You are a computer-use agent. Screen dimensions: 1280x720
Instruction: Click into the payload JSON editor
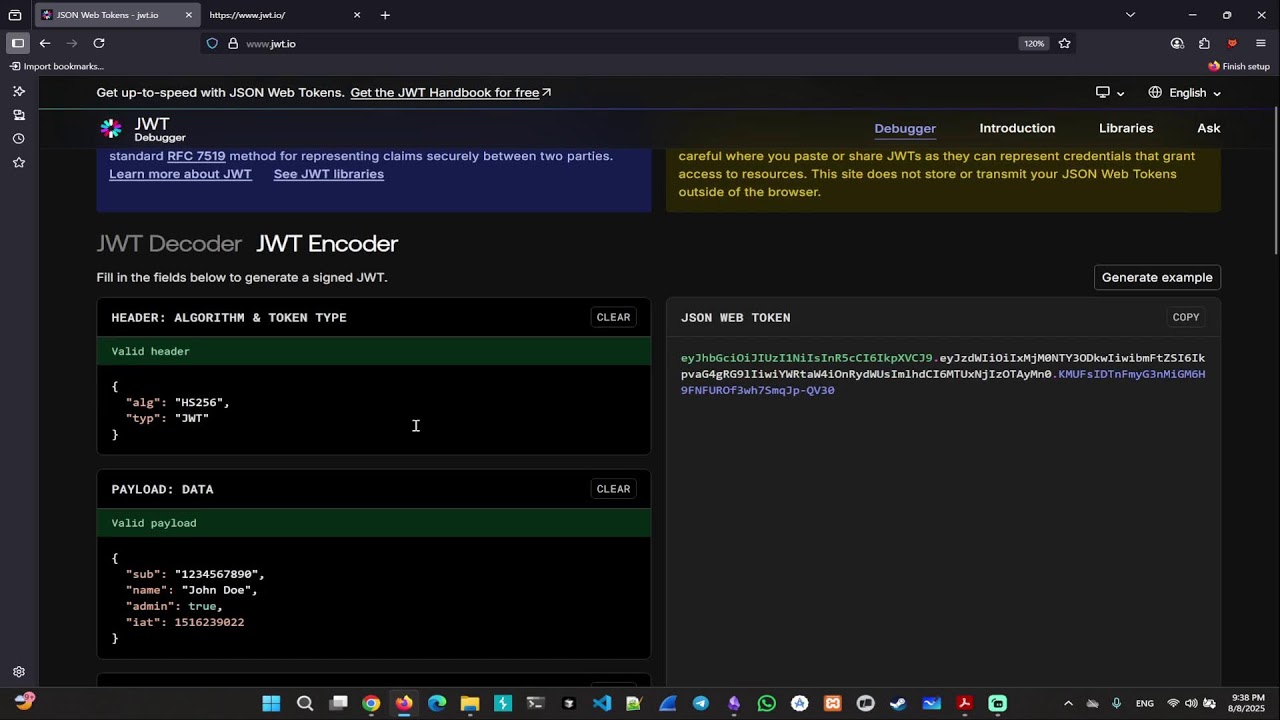pyautogui.click(x=374, y=598)
